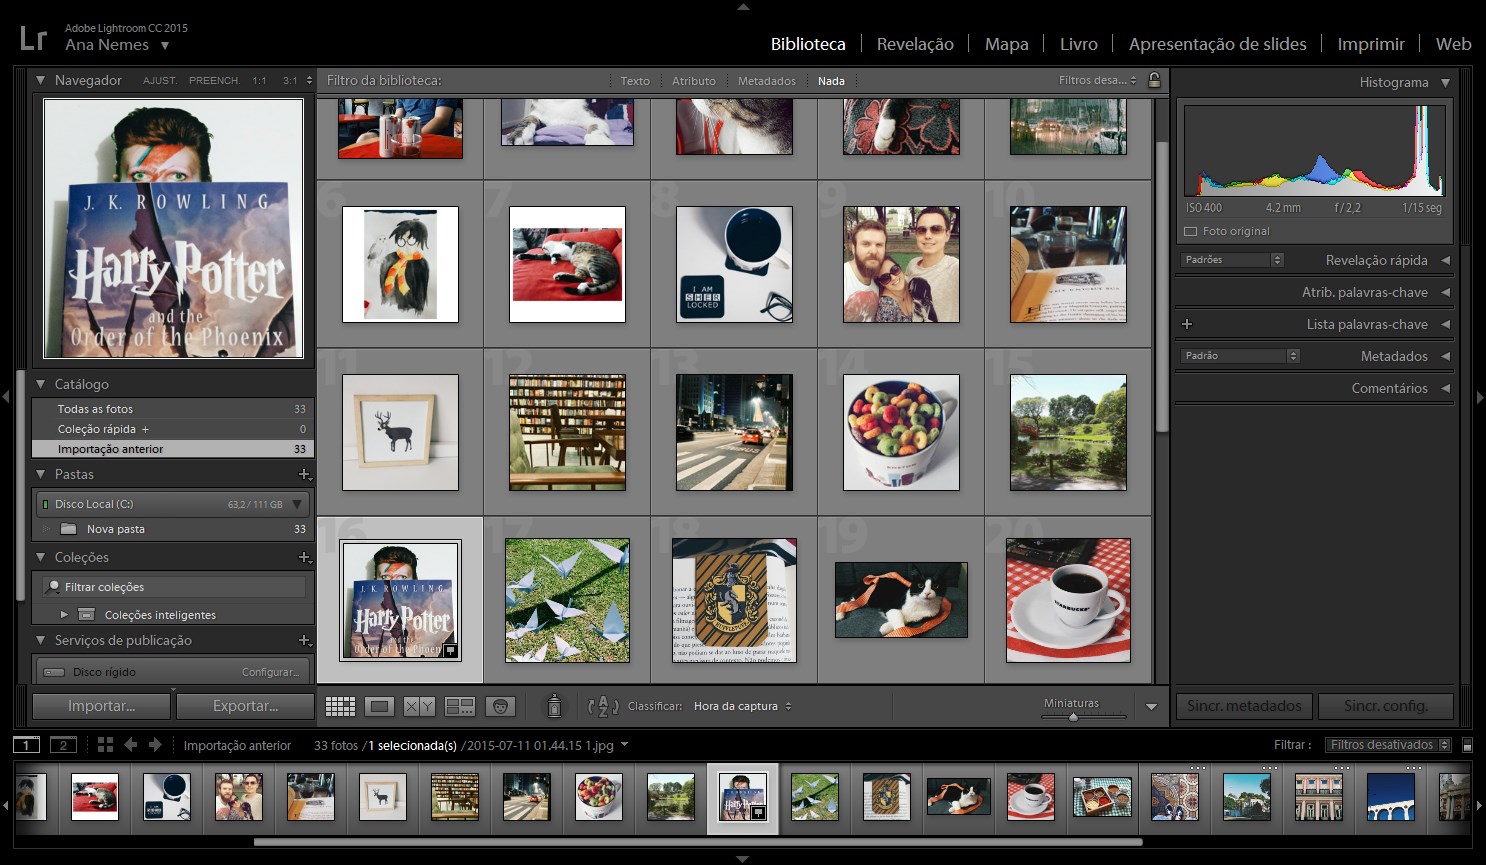This screenshot has height=865, width=1486.
Task: Hide filmstrip with bottom arrow
Action: pos(743,858)
